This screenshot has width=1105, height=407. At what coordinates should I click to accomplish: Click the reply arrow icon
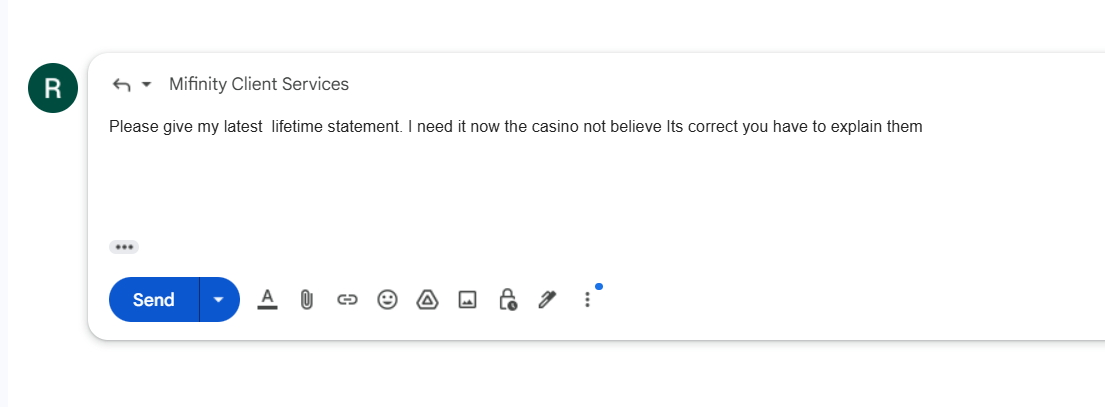click(121, 85)
